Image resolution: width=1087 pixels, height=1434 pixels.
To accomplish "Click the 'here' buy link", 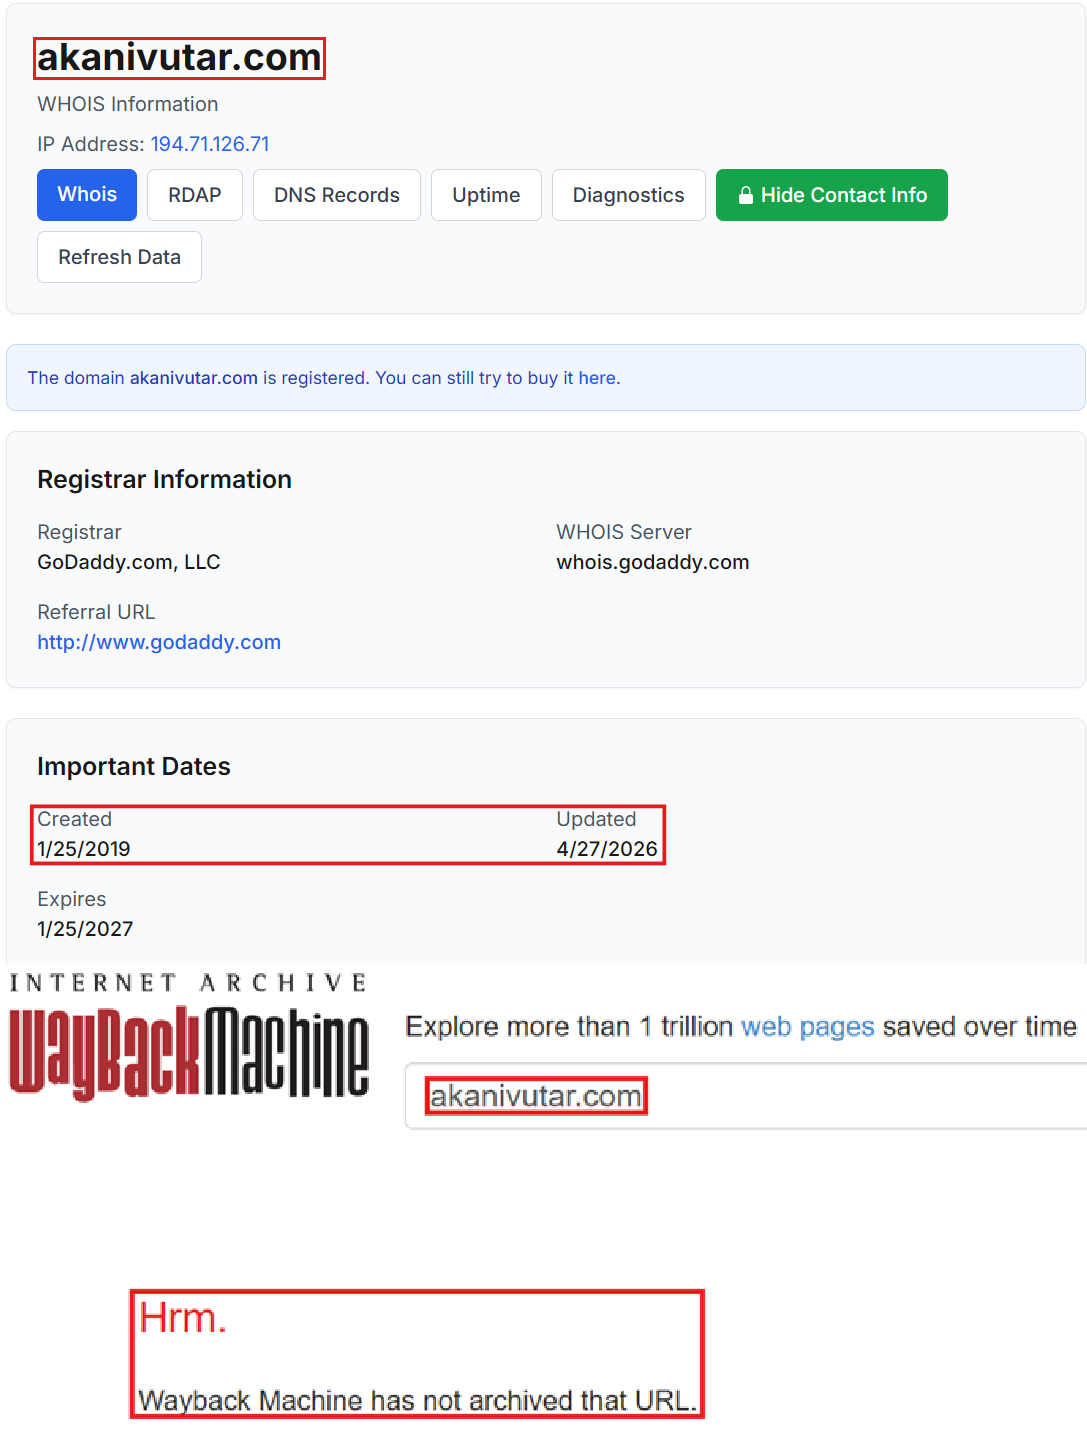I will pos(597,378).
